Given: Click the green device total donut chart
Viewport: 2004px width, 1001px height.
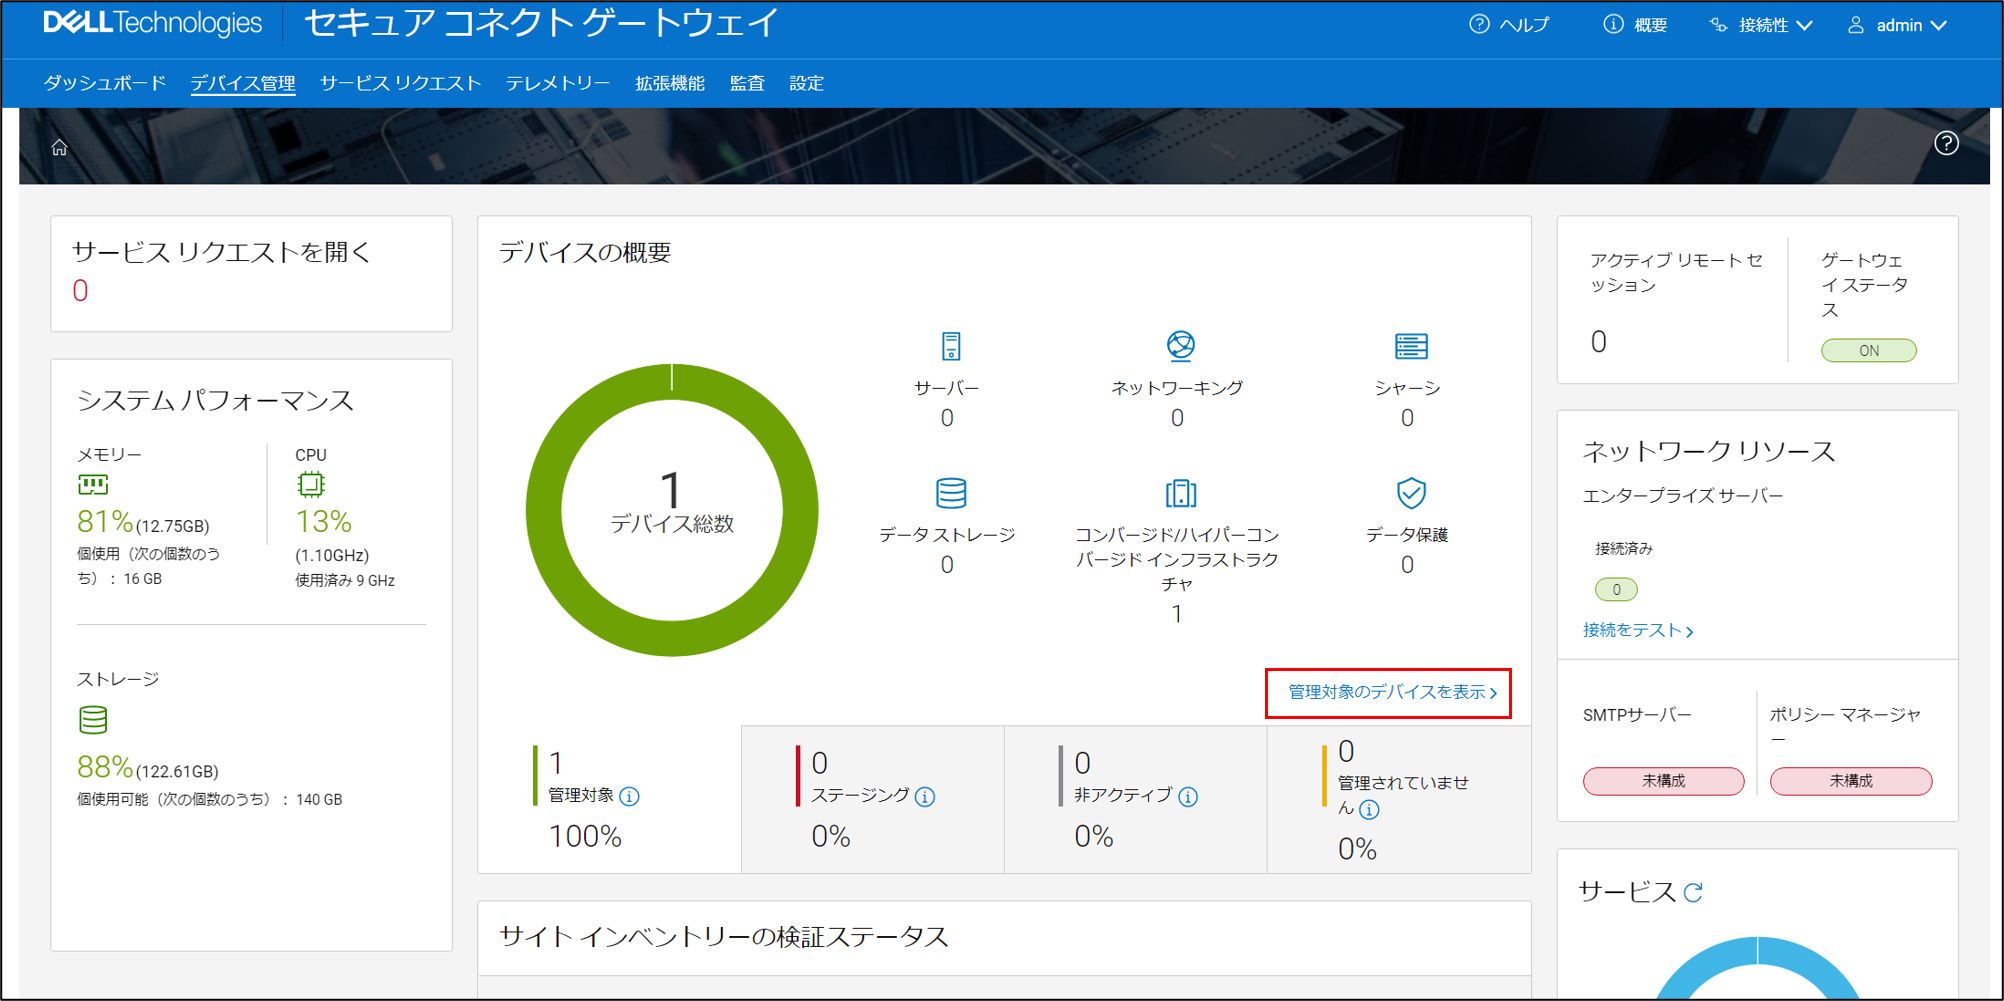Looking at the screenshot, I should 672,510.
